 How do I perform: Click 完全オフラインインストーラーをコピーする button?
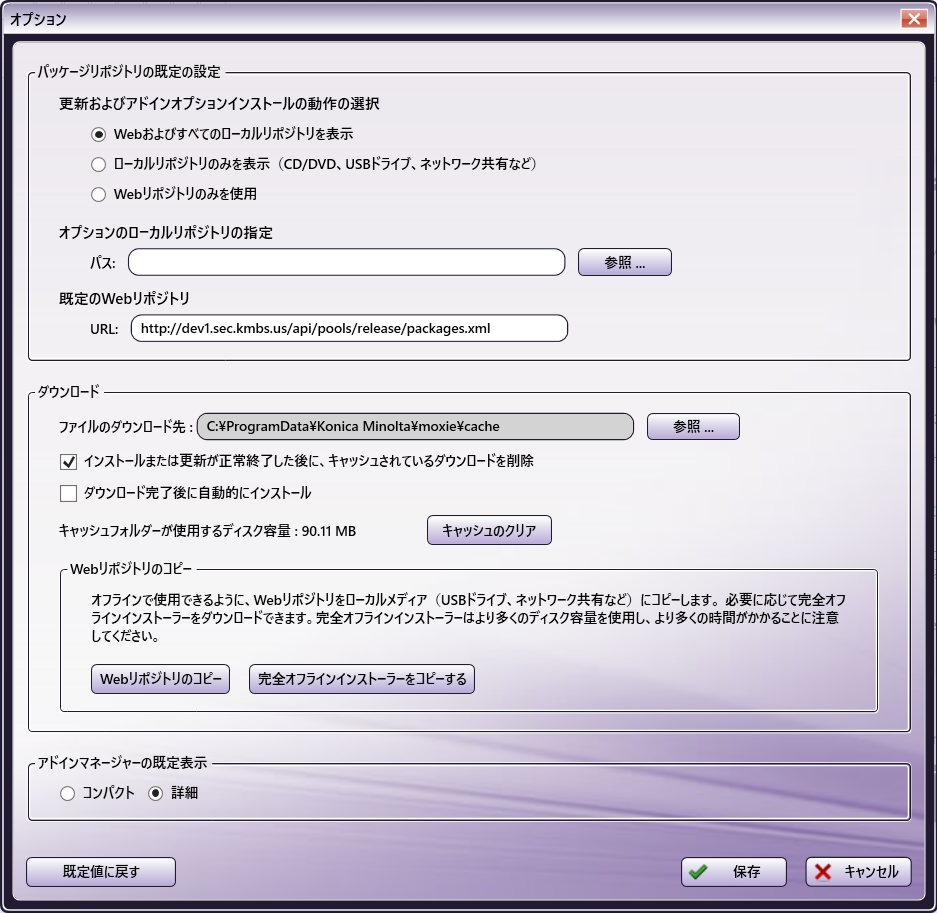[x=362, y=679]
